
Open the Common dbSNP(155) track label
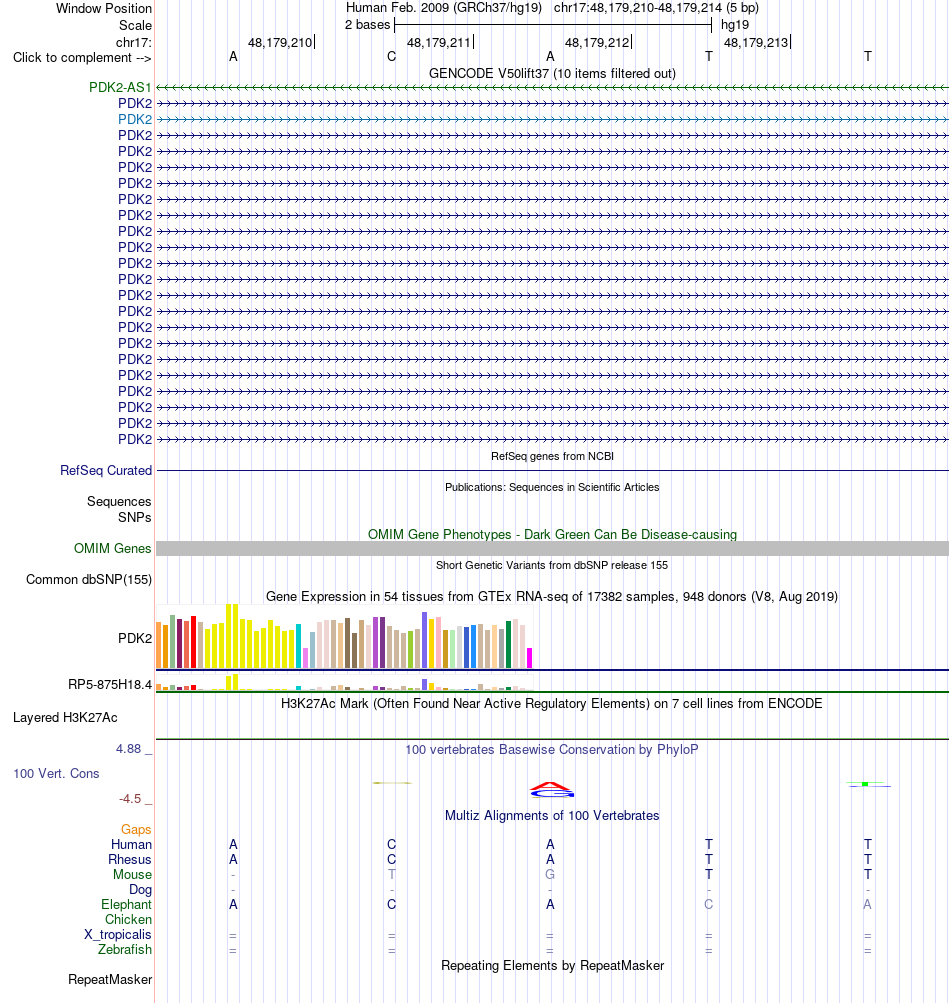(89, 580)
